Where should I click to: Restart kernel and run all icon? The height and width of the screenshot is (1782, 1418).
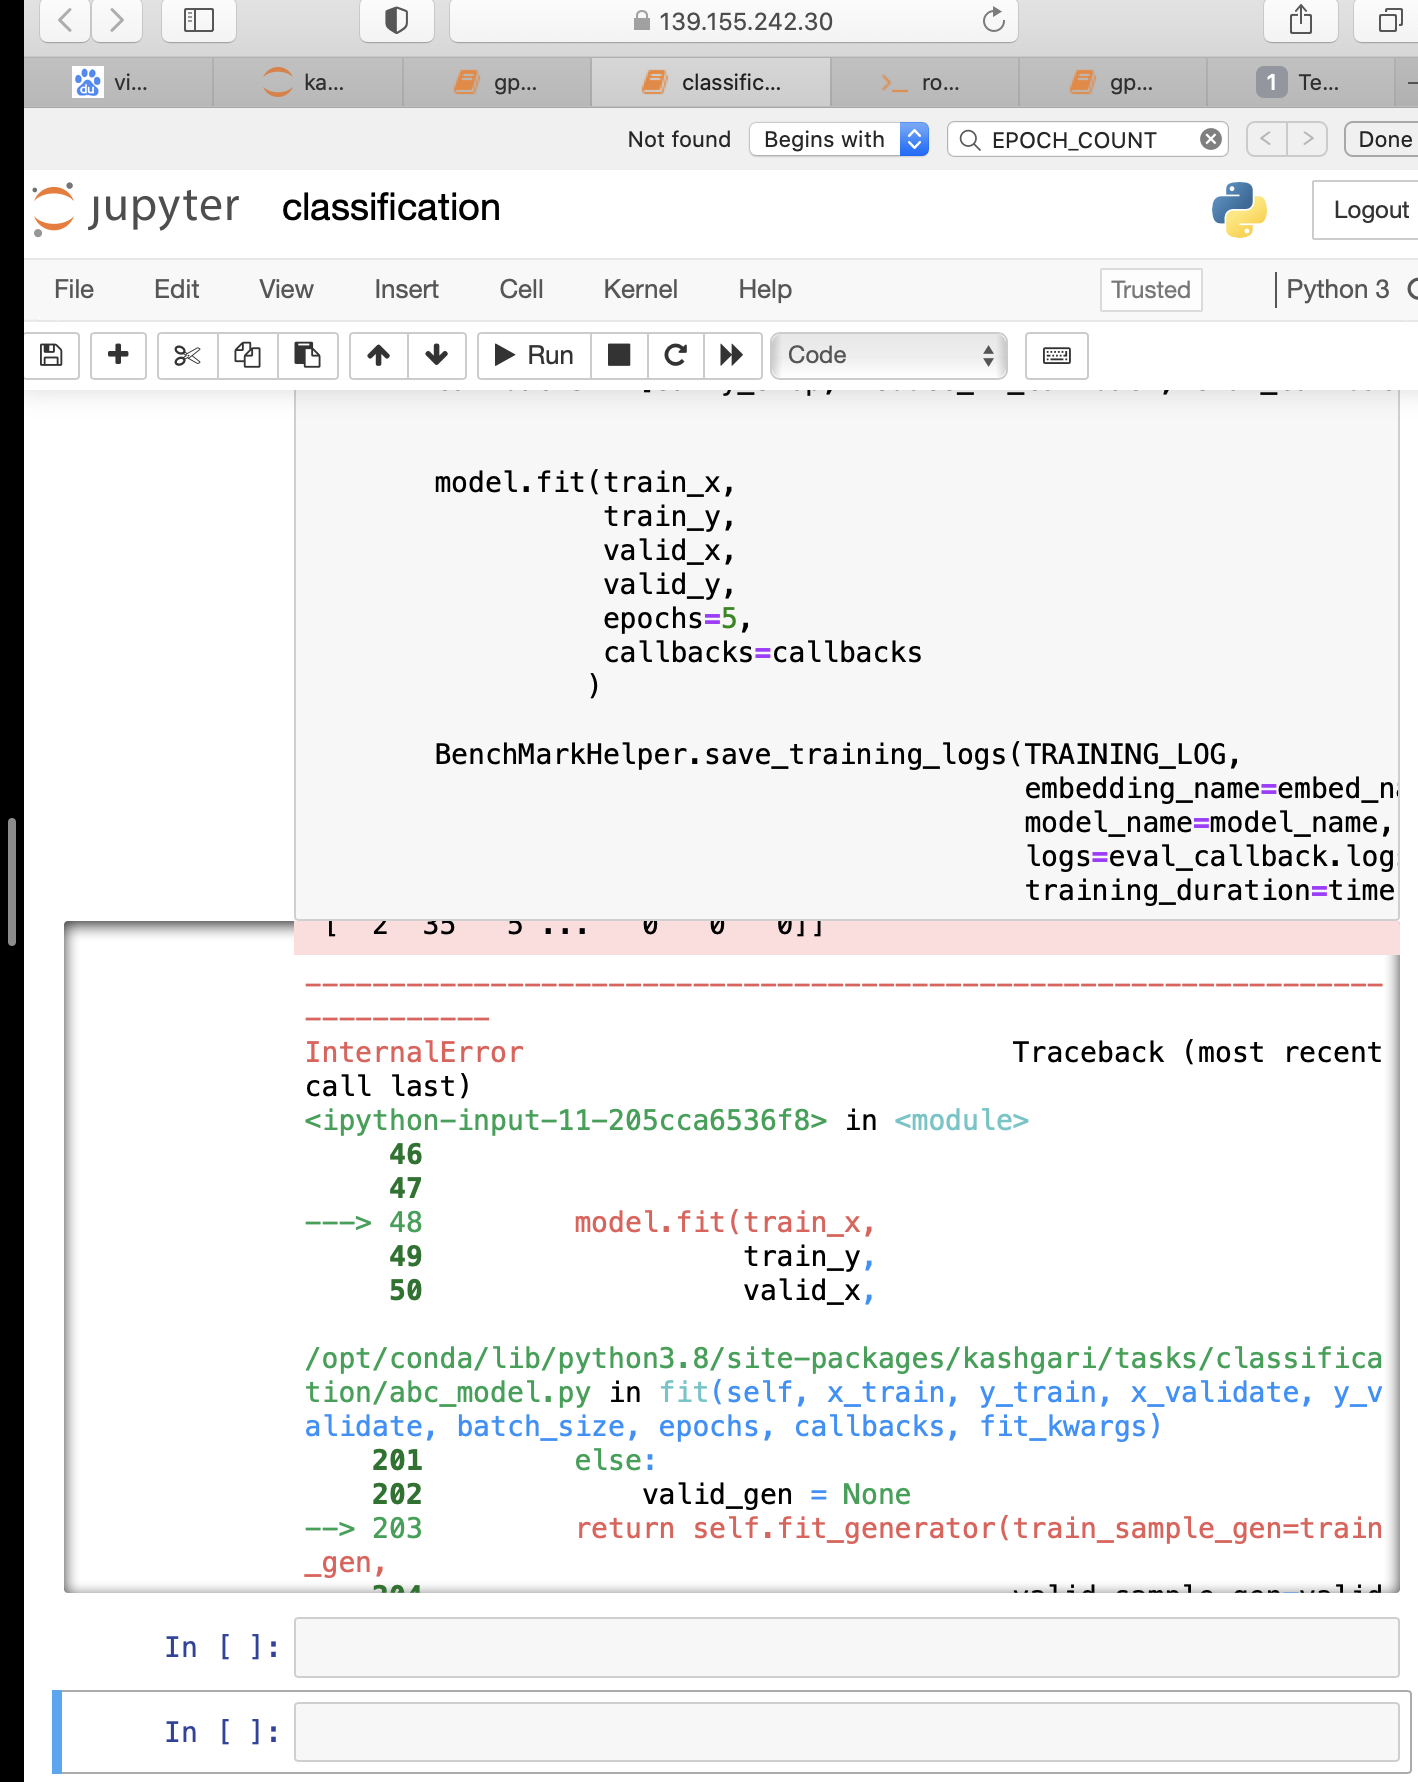tap(732, 355)
